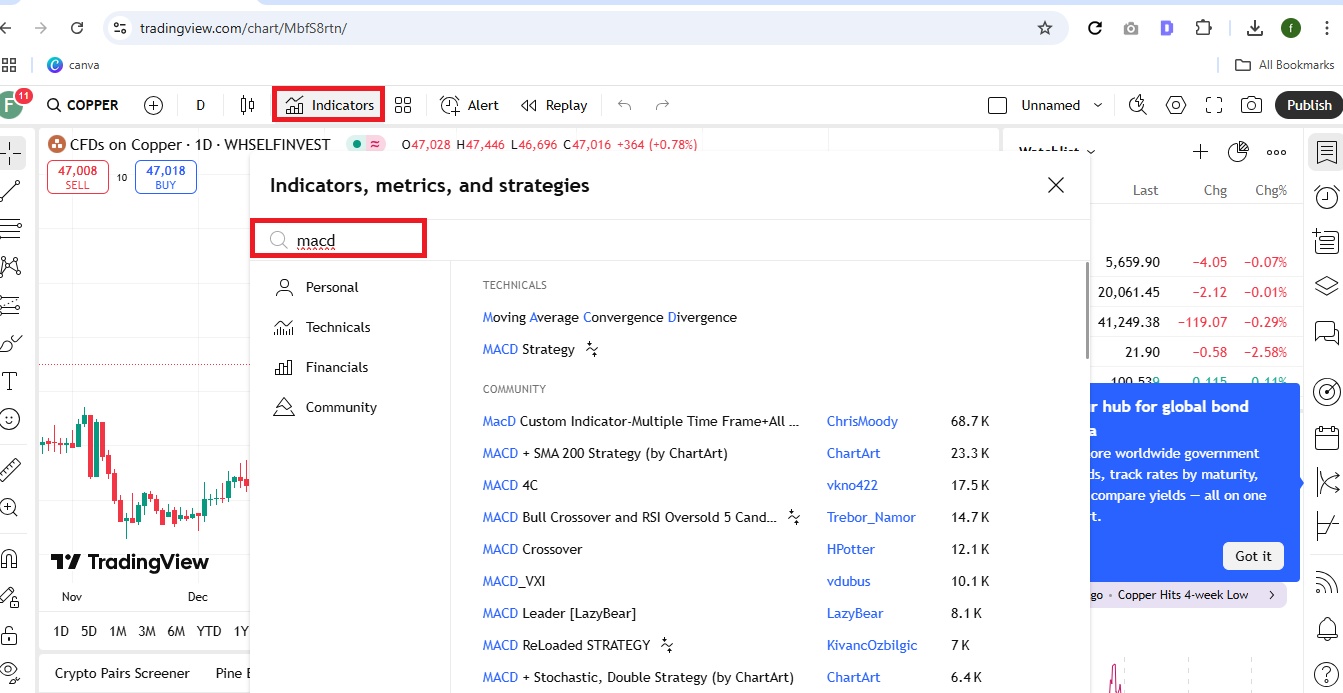This screenshot has width=1343, height=693.
Task: Click the macd search input field
Action: coord(338,240)
